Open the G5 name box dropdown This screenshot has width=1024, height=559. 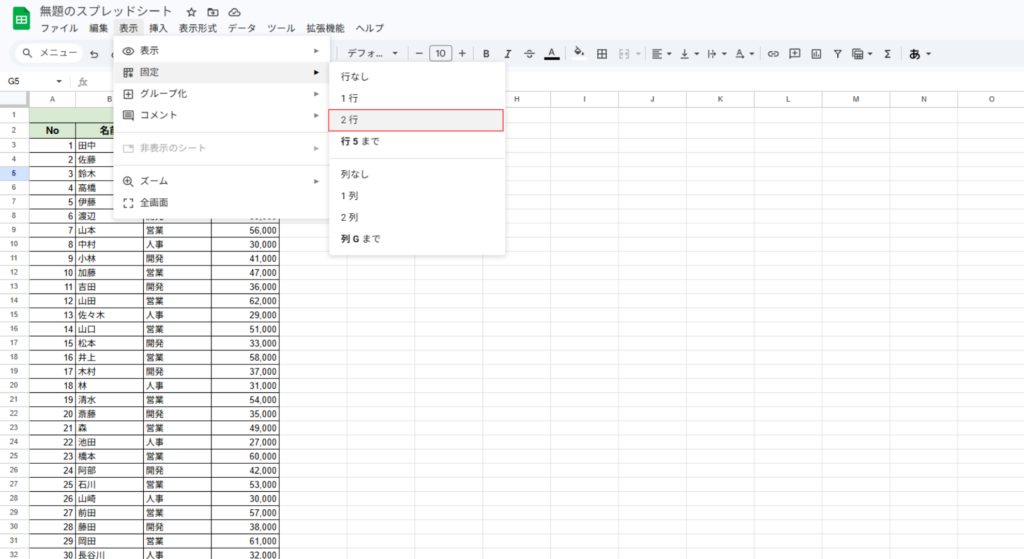59,82
